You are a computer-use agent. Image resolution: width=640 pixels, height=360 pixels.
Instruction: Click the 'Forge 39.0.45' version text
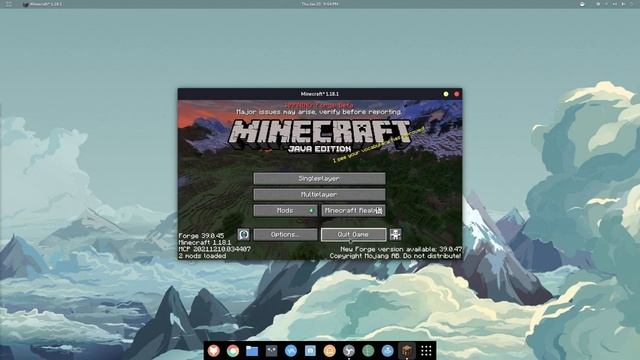point(201,236)
